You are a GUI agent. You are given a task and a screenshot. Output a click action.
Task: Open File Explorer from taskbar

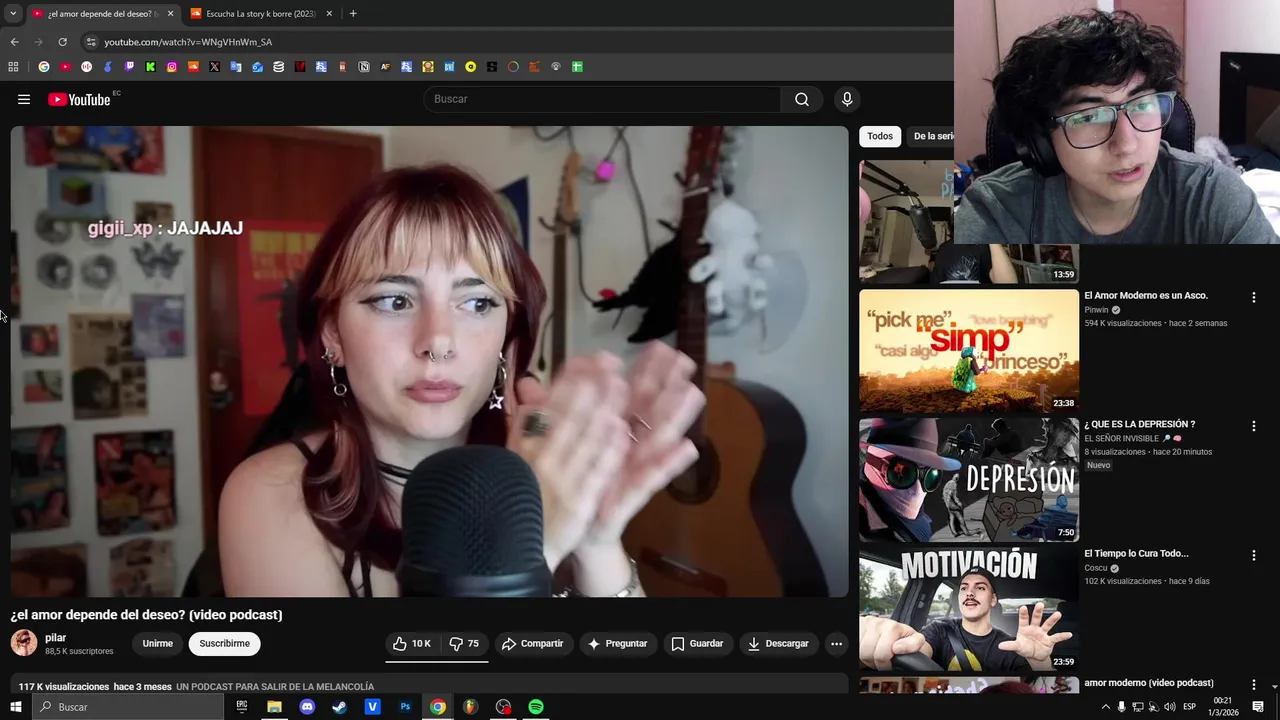tap(274, 707)
